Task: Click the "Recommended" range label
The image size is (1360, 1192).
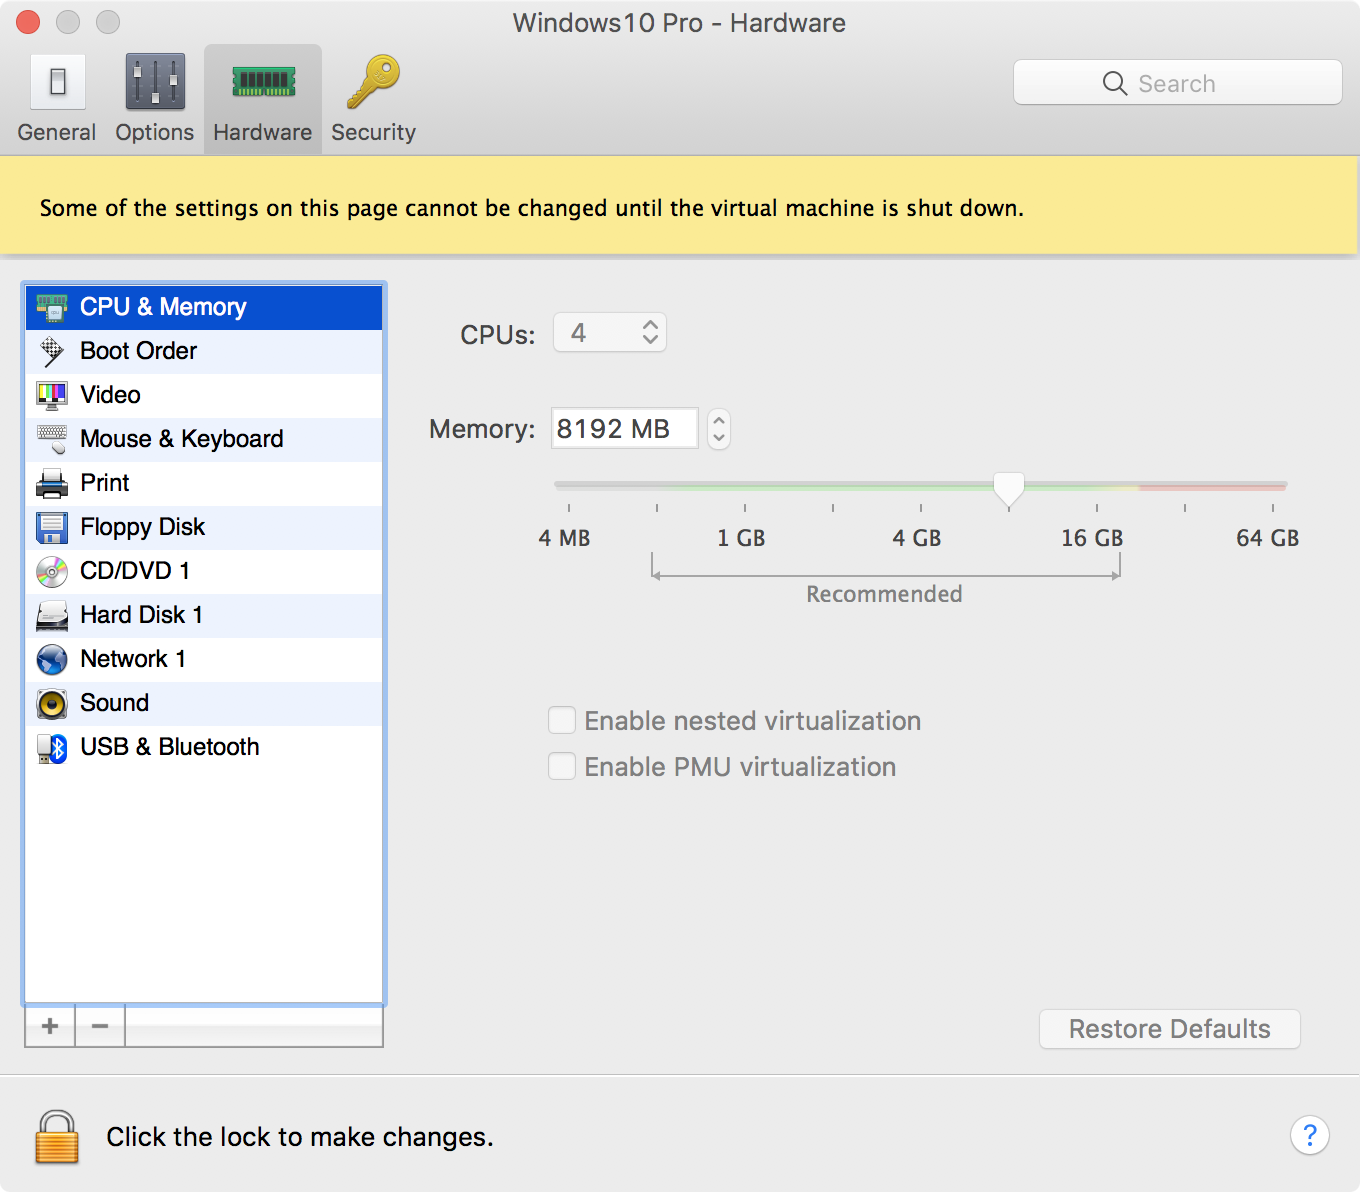Action: pos(885,594)
